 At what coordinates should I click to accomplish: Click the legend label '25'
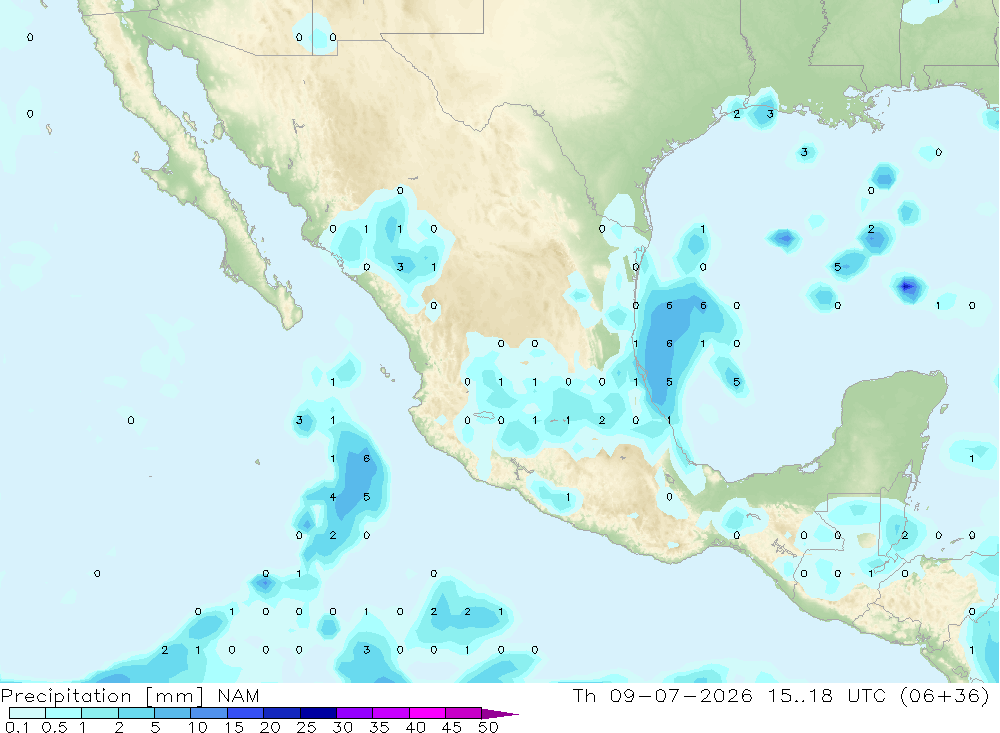(x=307, y=727)
